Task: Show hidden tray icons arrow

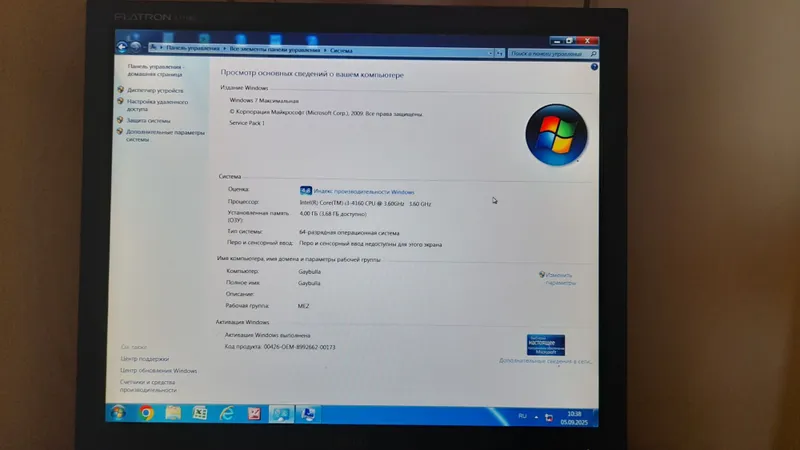Action: (536, 417)
